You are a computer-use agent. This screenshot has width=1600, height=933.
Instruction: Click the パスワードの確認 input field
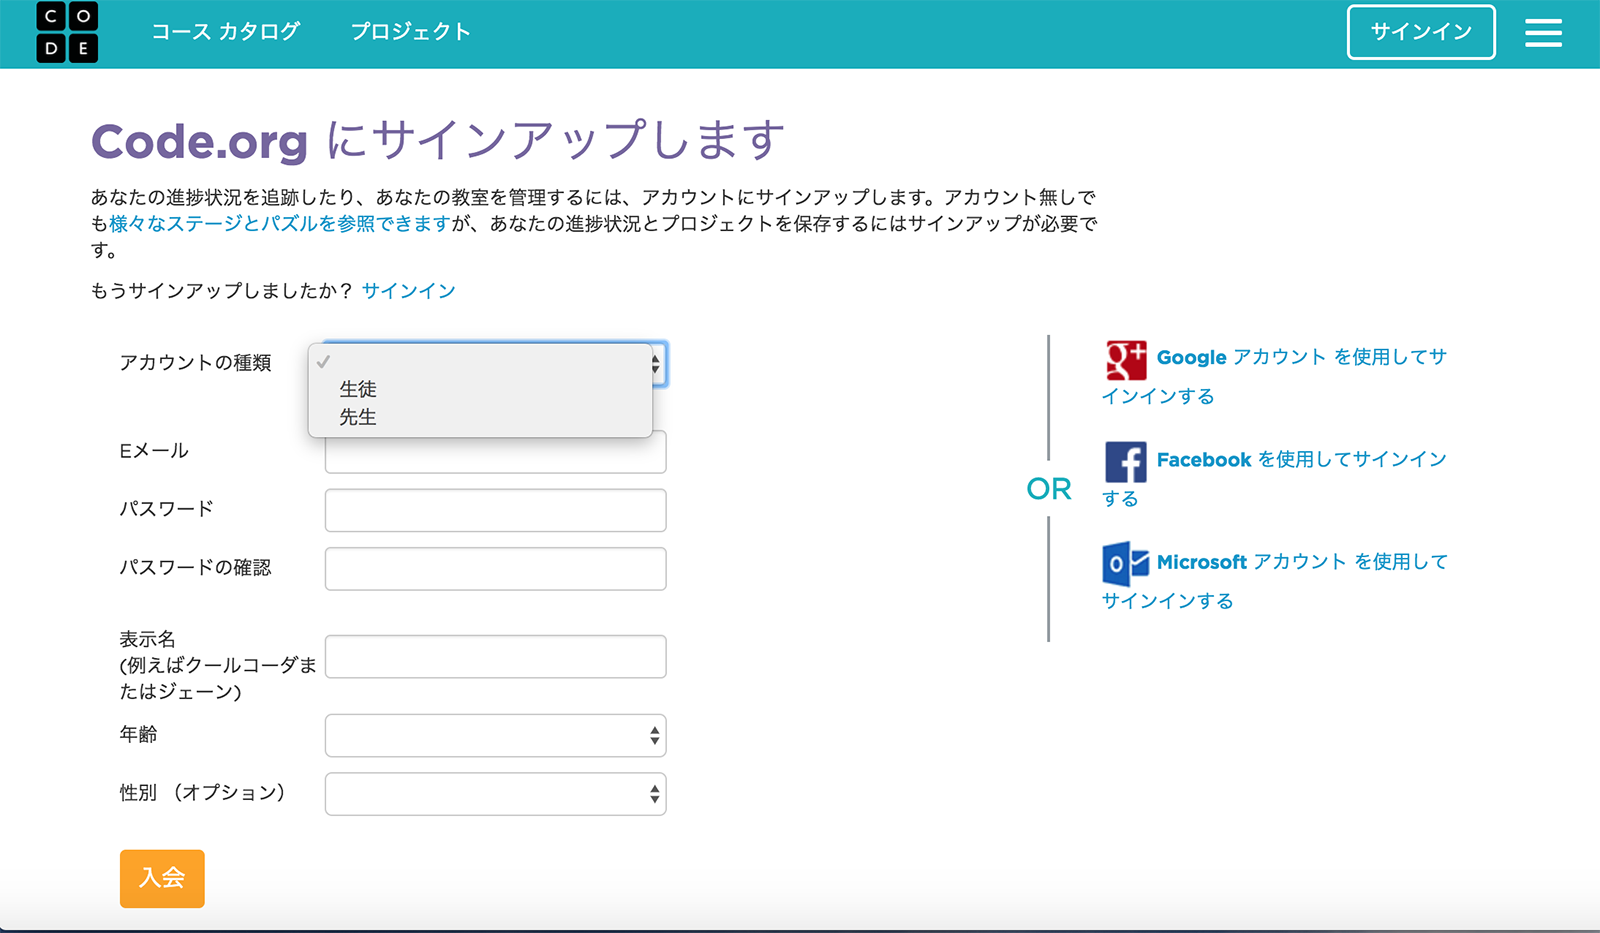tap(495, 568)
